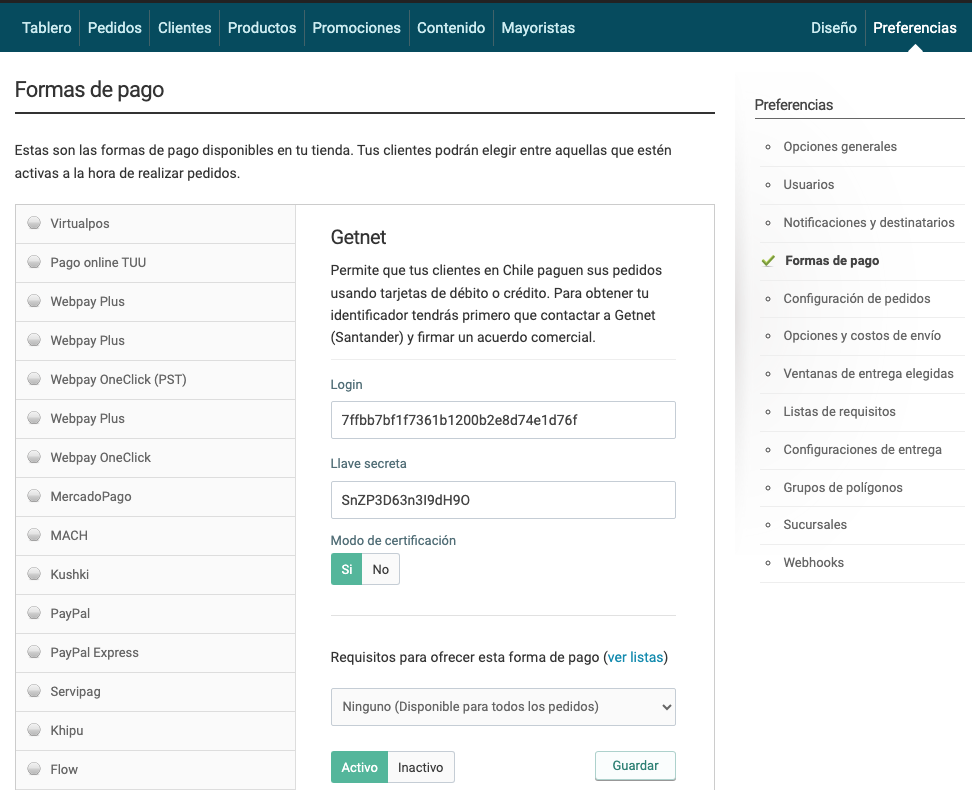Open Webhooks preferences

tap(813, 563)
